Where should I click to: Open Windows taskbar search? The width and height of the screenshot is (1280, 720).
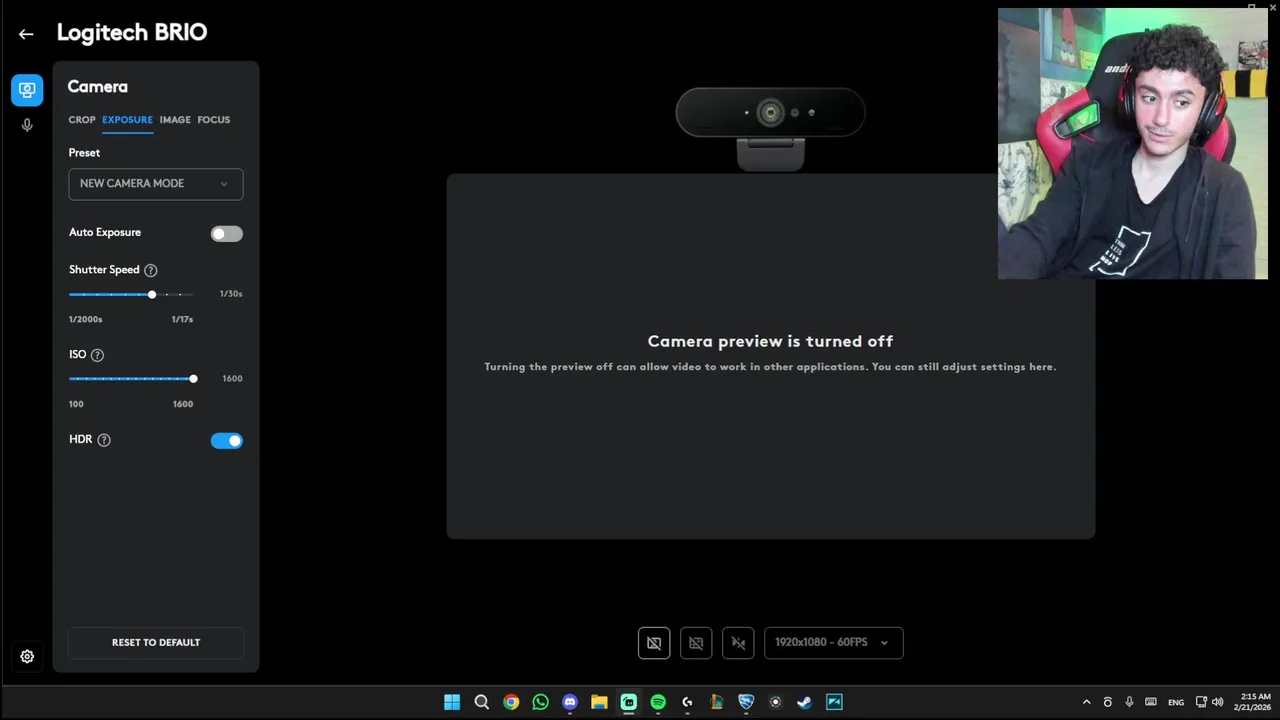482,702
